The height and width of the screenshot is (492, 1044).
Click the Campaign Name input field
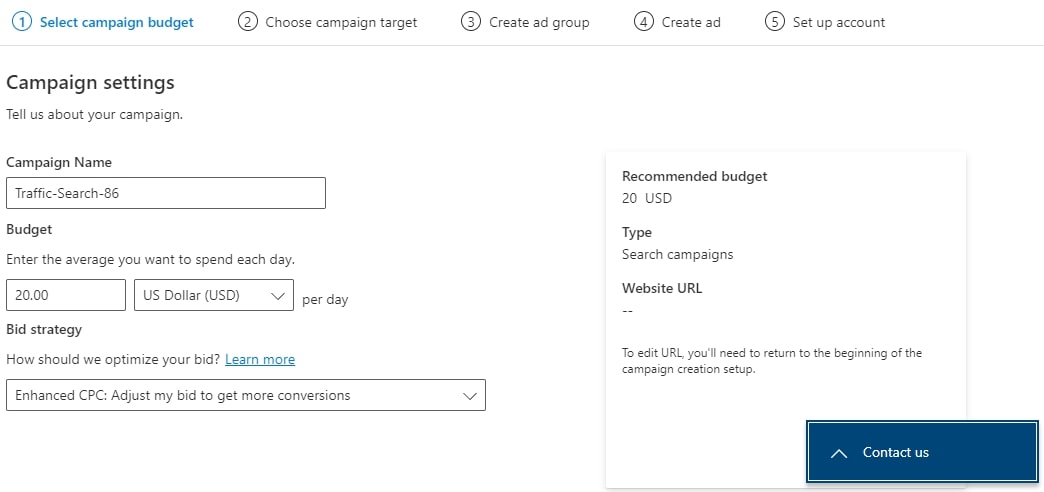tap(166, 193)
